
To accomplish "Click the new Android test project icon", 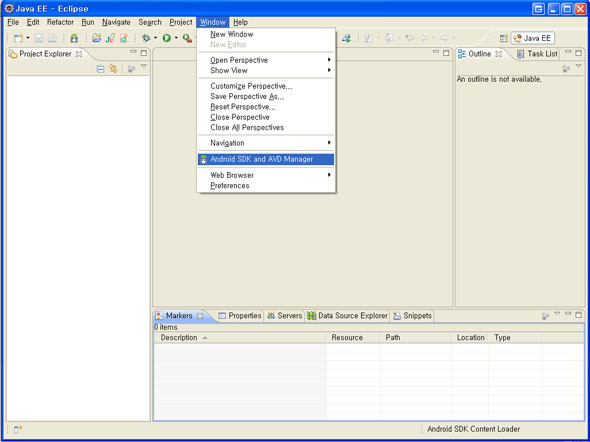I will pos(110,38).
